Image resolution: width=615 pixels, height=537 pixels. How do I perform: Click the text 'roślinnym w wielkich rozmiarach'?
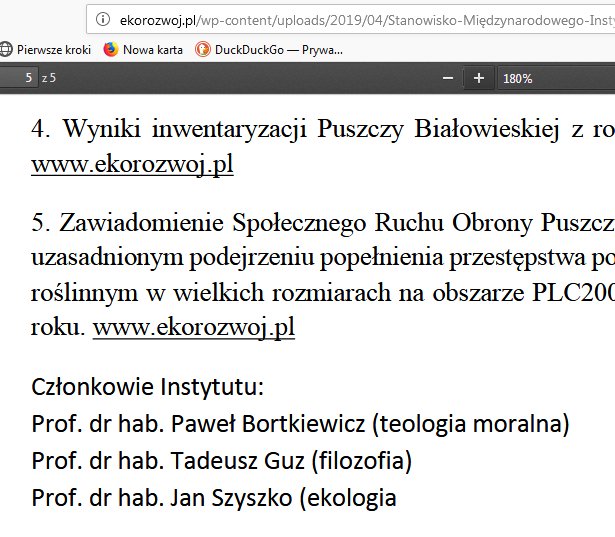point(211,293)
